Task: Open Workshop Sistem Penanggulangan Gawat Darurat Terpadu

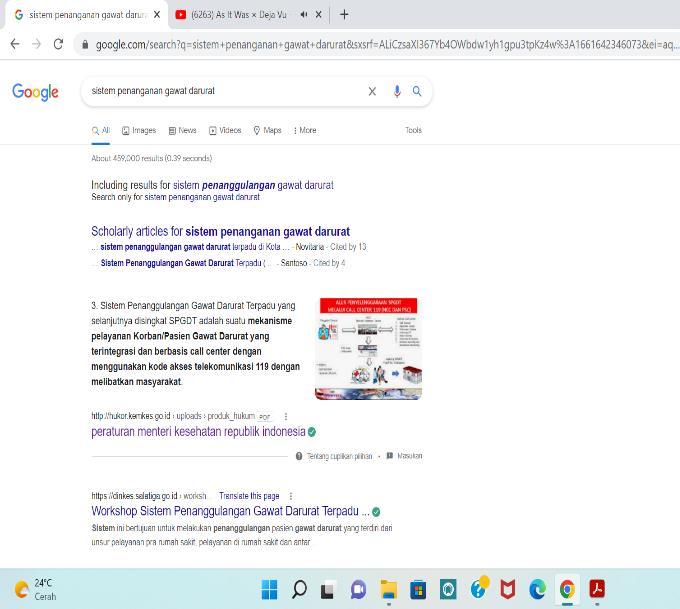Action: coord(230,511)
